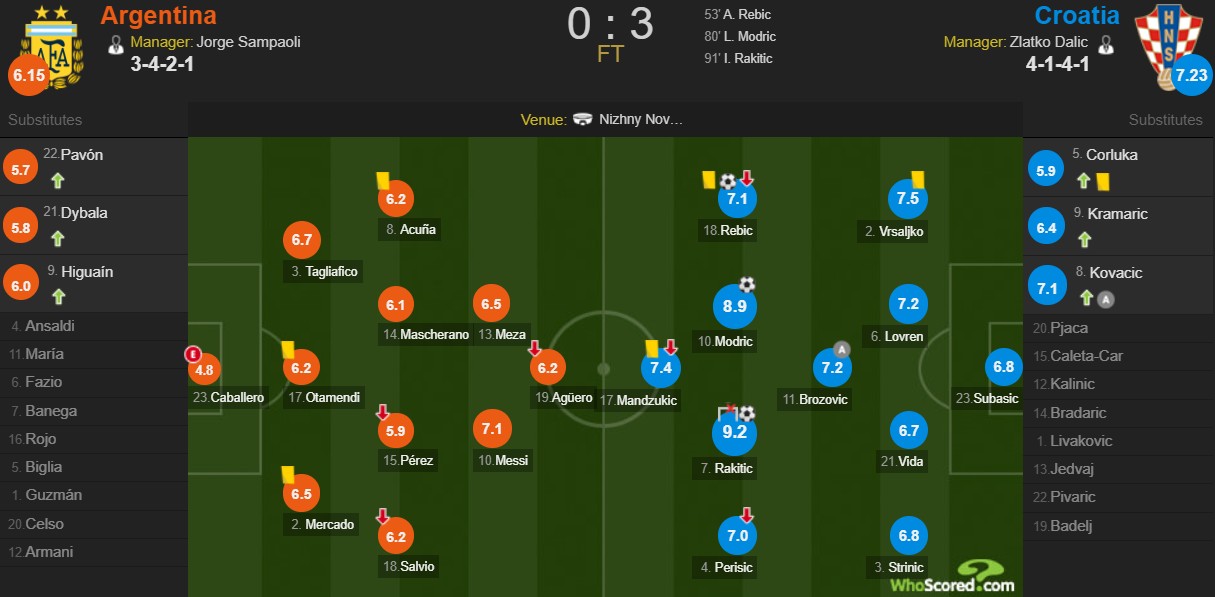This screenshot has width=1215, height=597.
Task: Select Rakitic's 9.2 rating circle
Action: 735,433
